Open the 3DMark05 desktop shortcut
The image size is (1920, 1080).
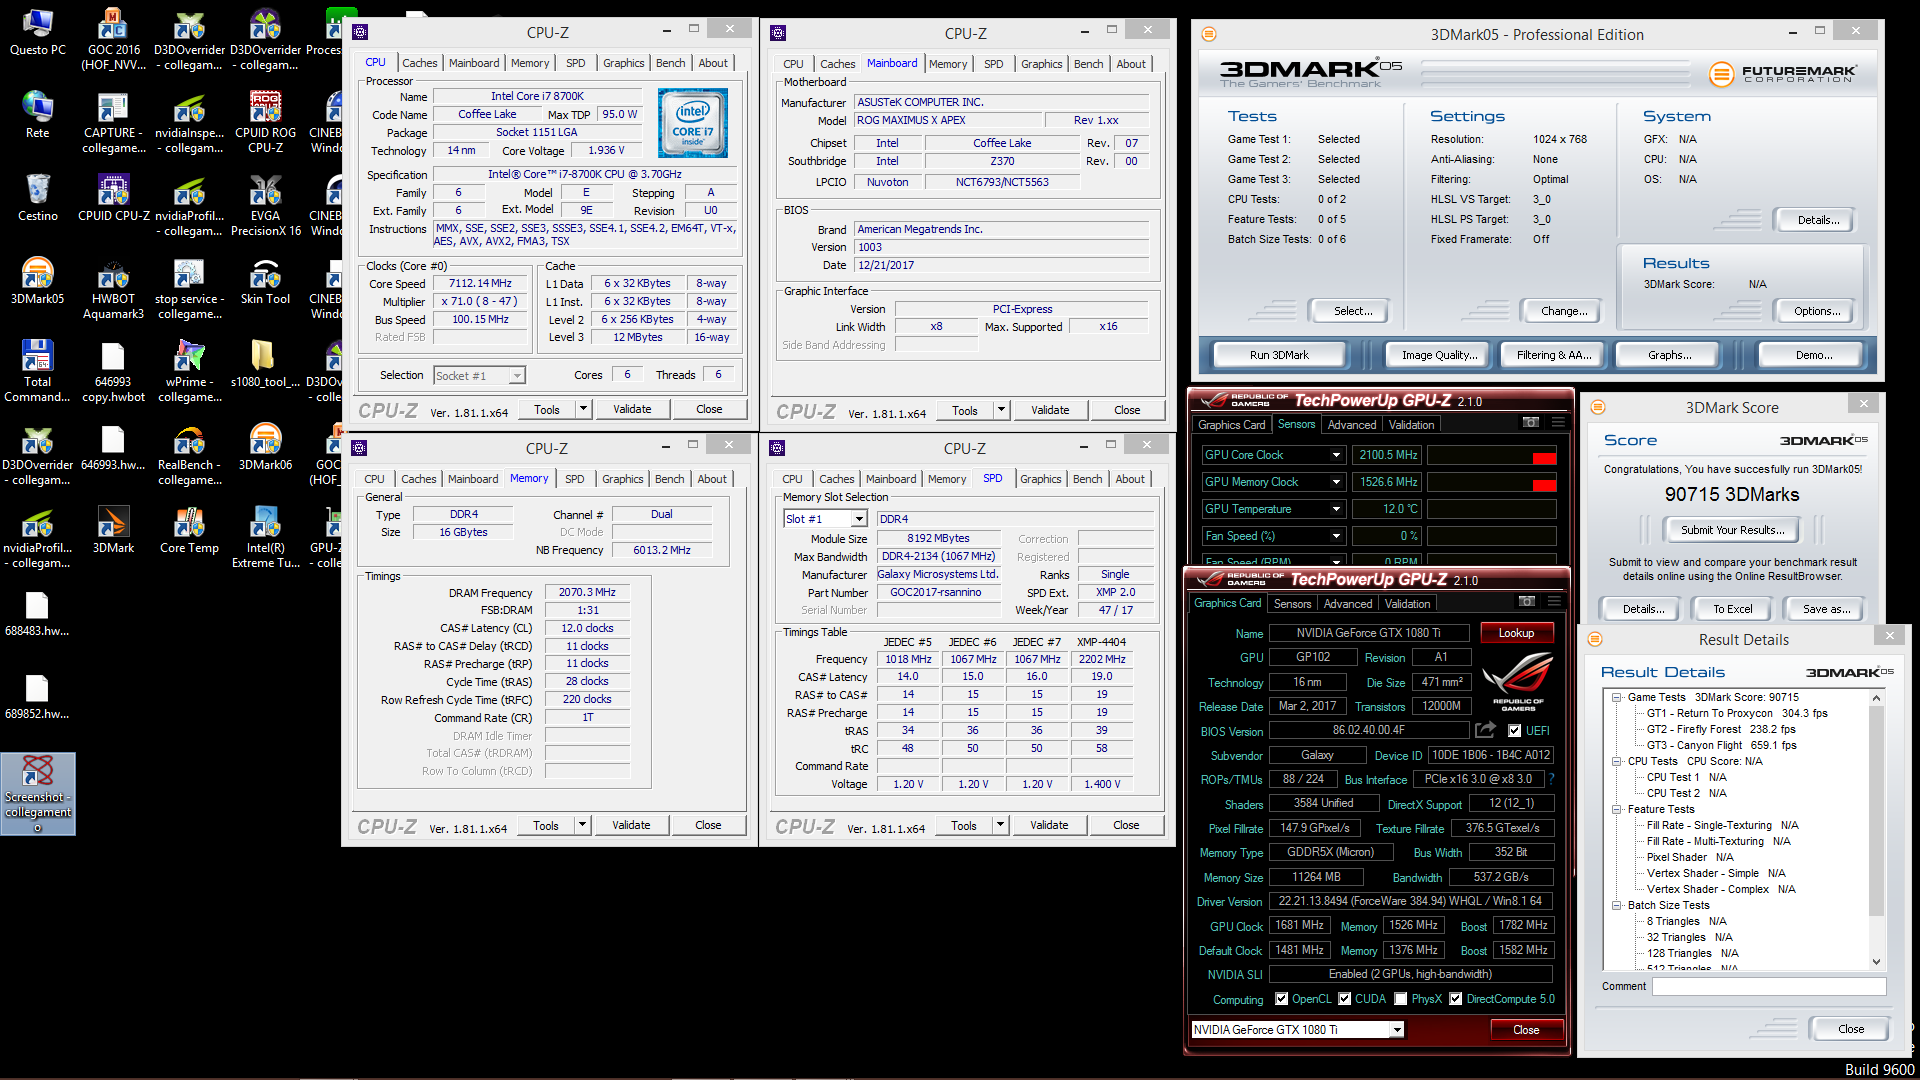pos(38,281)
